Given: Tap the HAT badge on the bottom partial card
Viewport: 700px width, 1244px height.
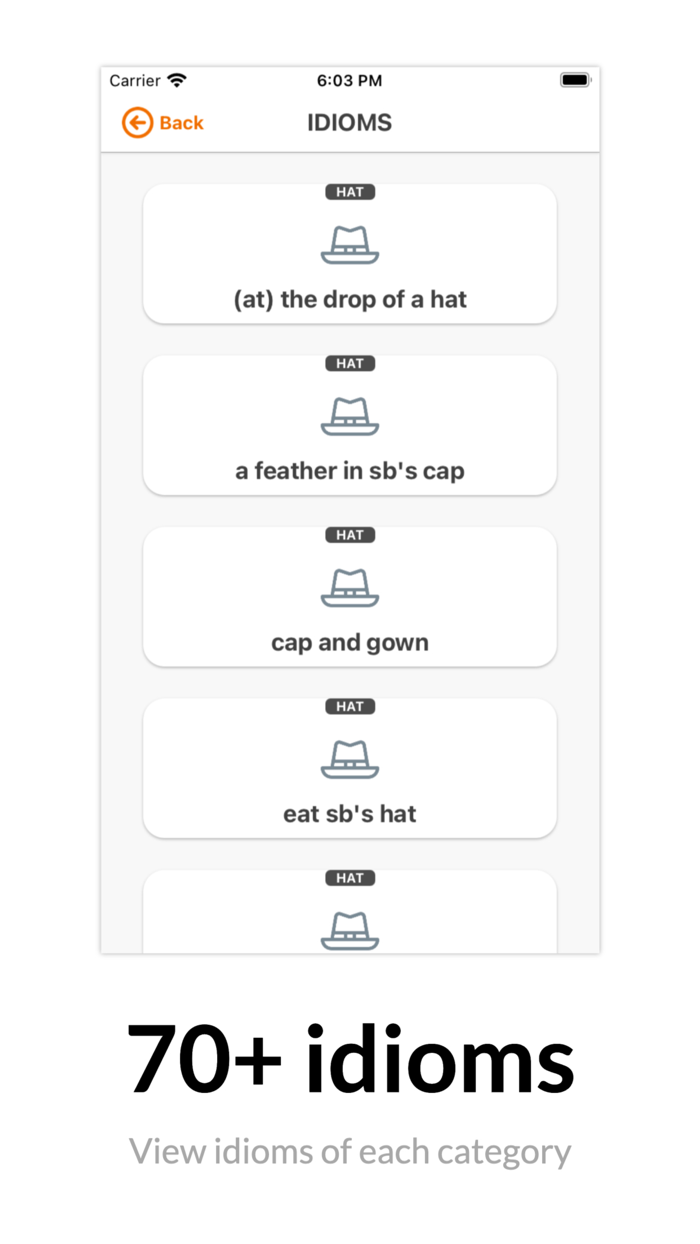Looking at the screenshot, I should [350, 878].
